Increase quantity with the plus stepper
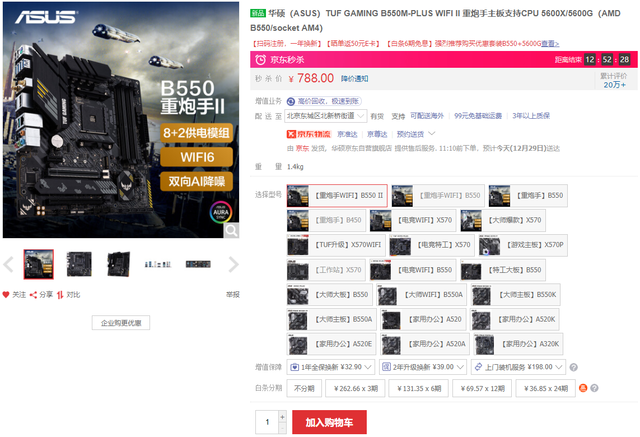 [x=282, y=417]
